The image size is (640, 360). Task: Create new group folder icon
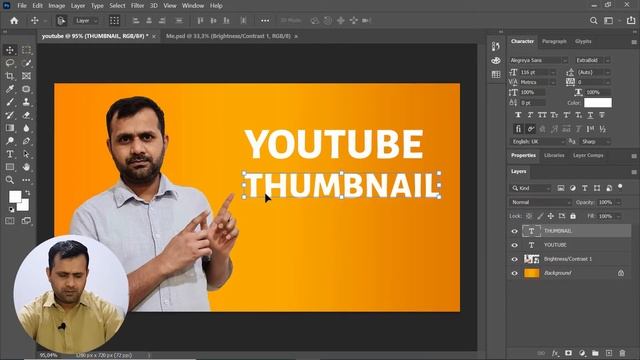595,353
